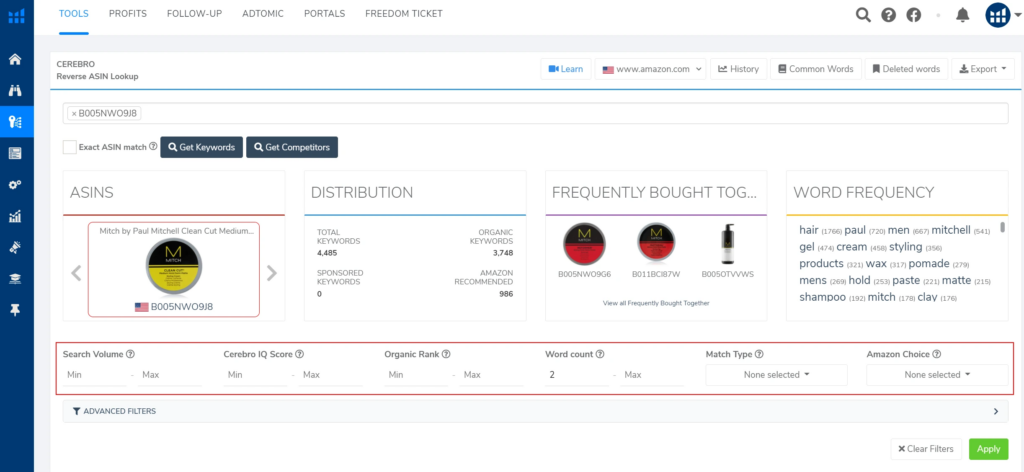This screenshot has height=472, width=1024.
Task: Open View all Frequently Bought Together link
Action: coord(656,303)
